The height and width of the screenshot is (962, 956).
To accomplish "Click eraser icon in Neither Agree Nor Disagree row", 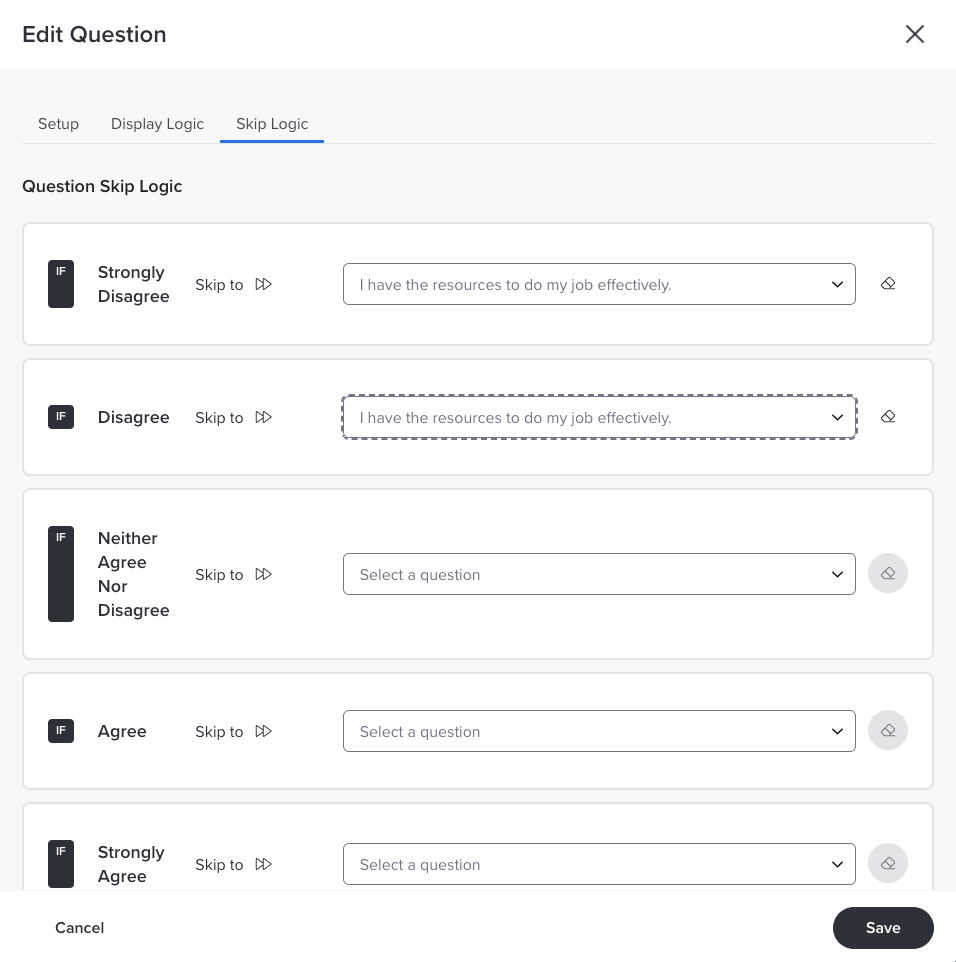I will point(888,574).
